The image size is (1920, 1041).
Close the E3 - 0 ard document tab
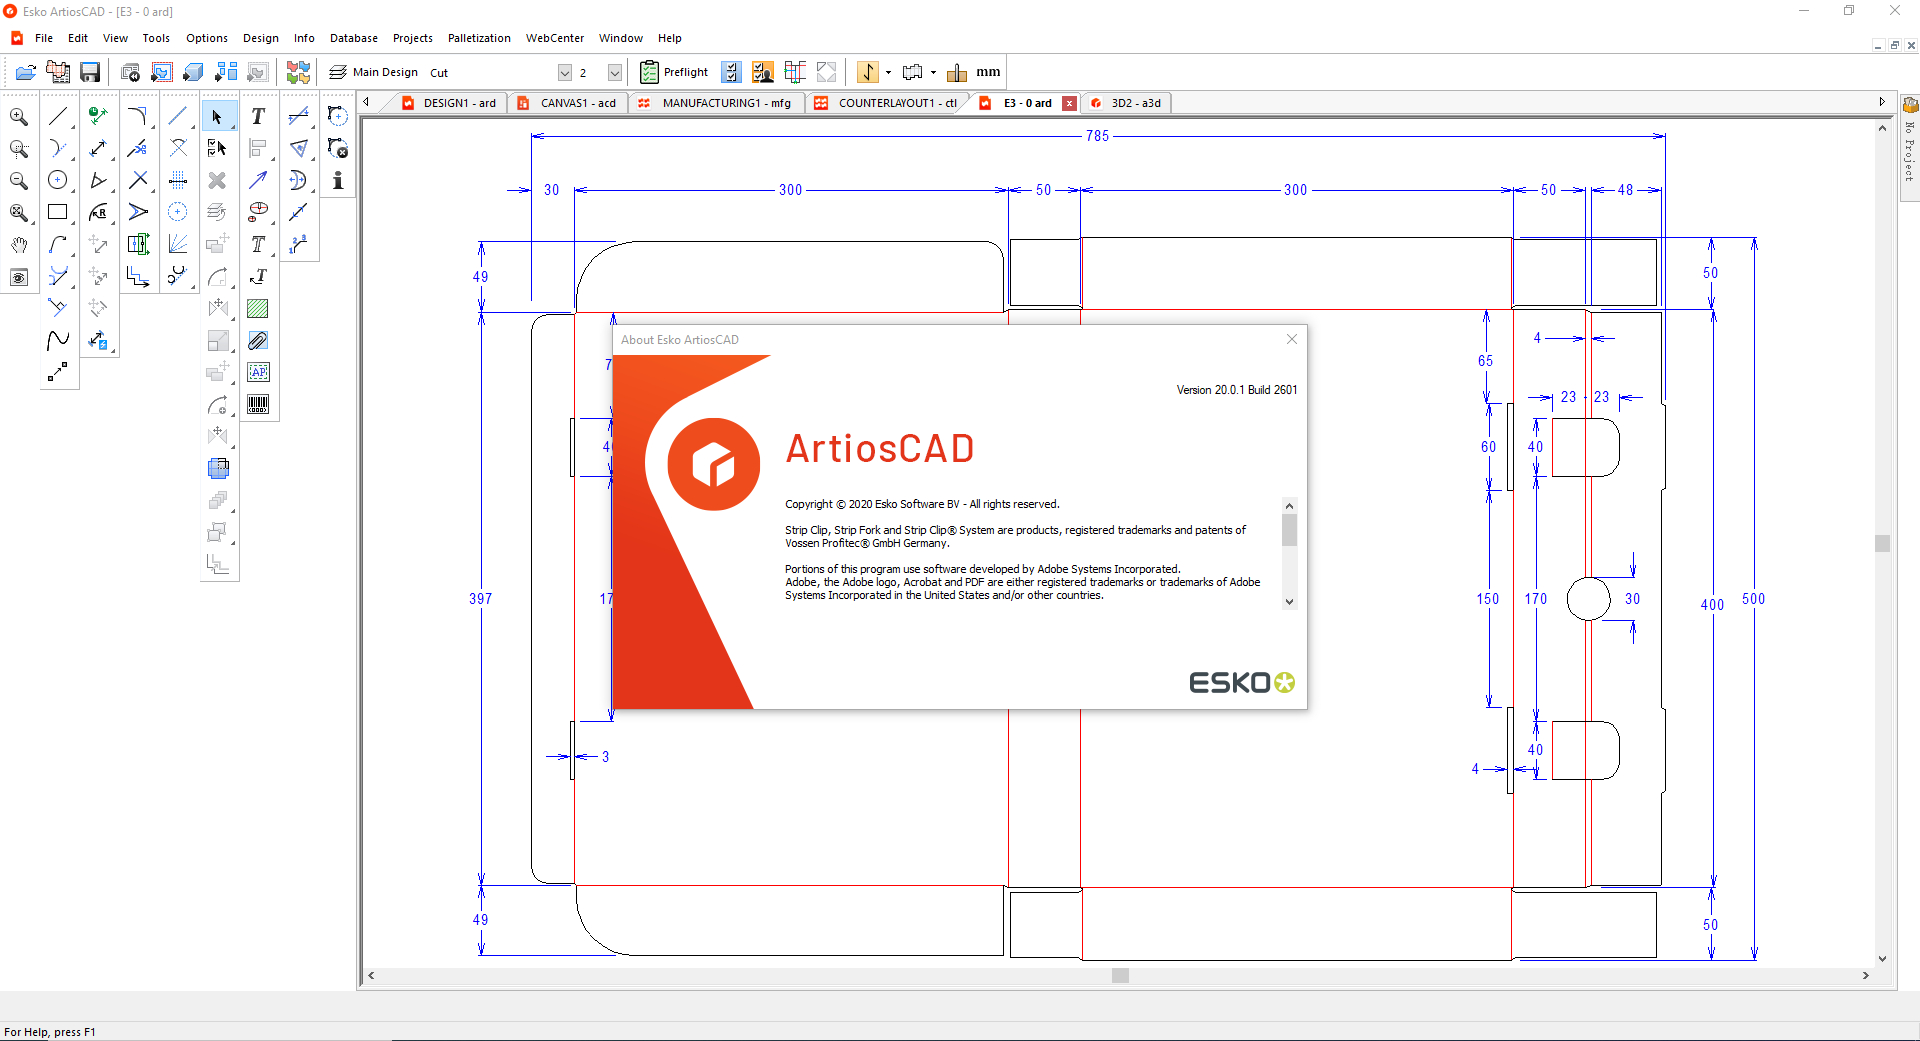coord(1069,103)
